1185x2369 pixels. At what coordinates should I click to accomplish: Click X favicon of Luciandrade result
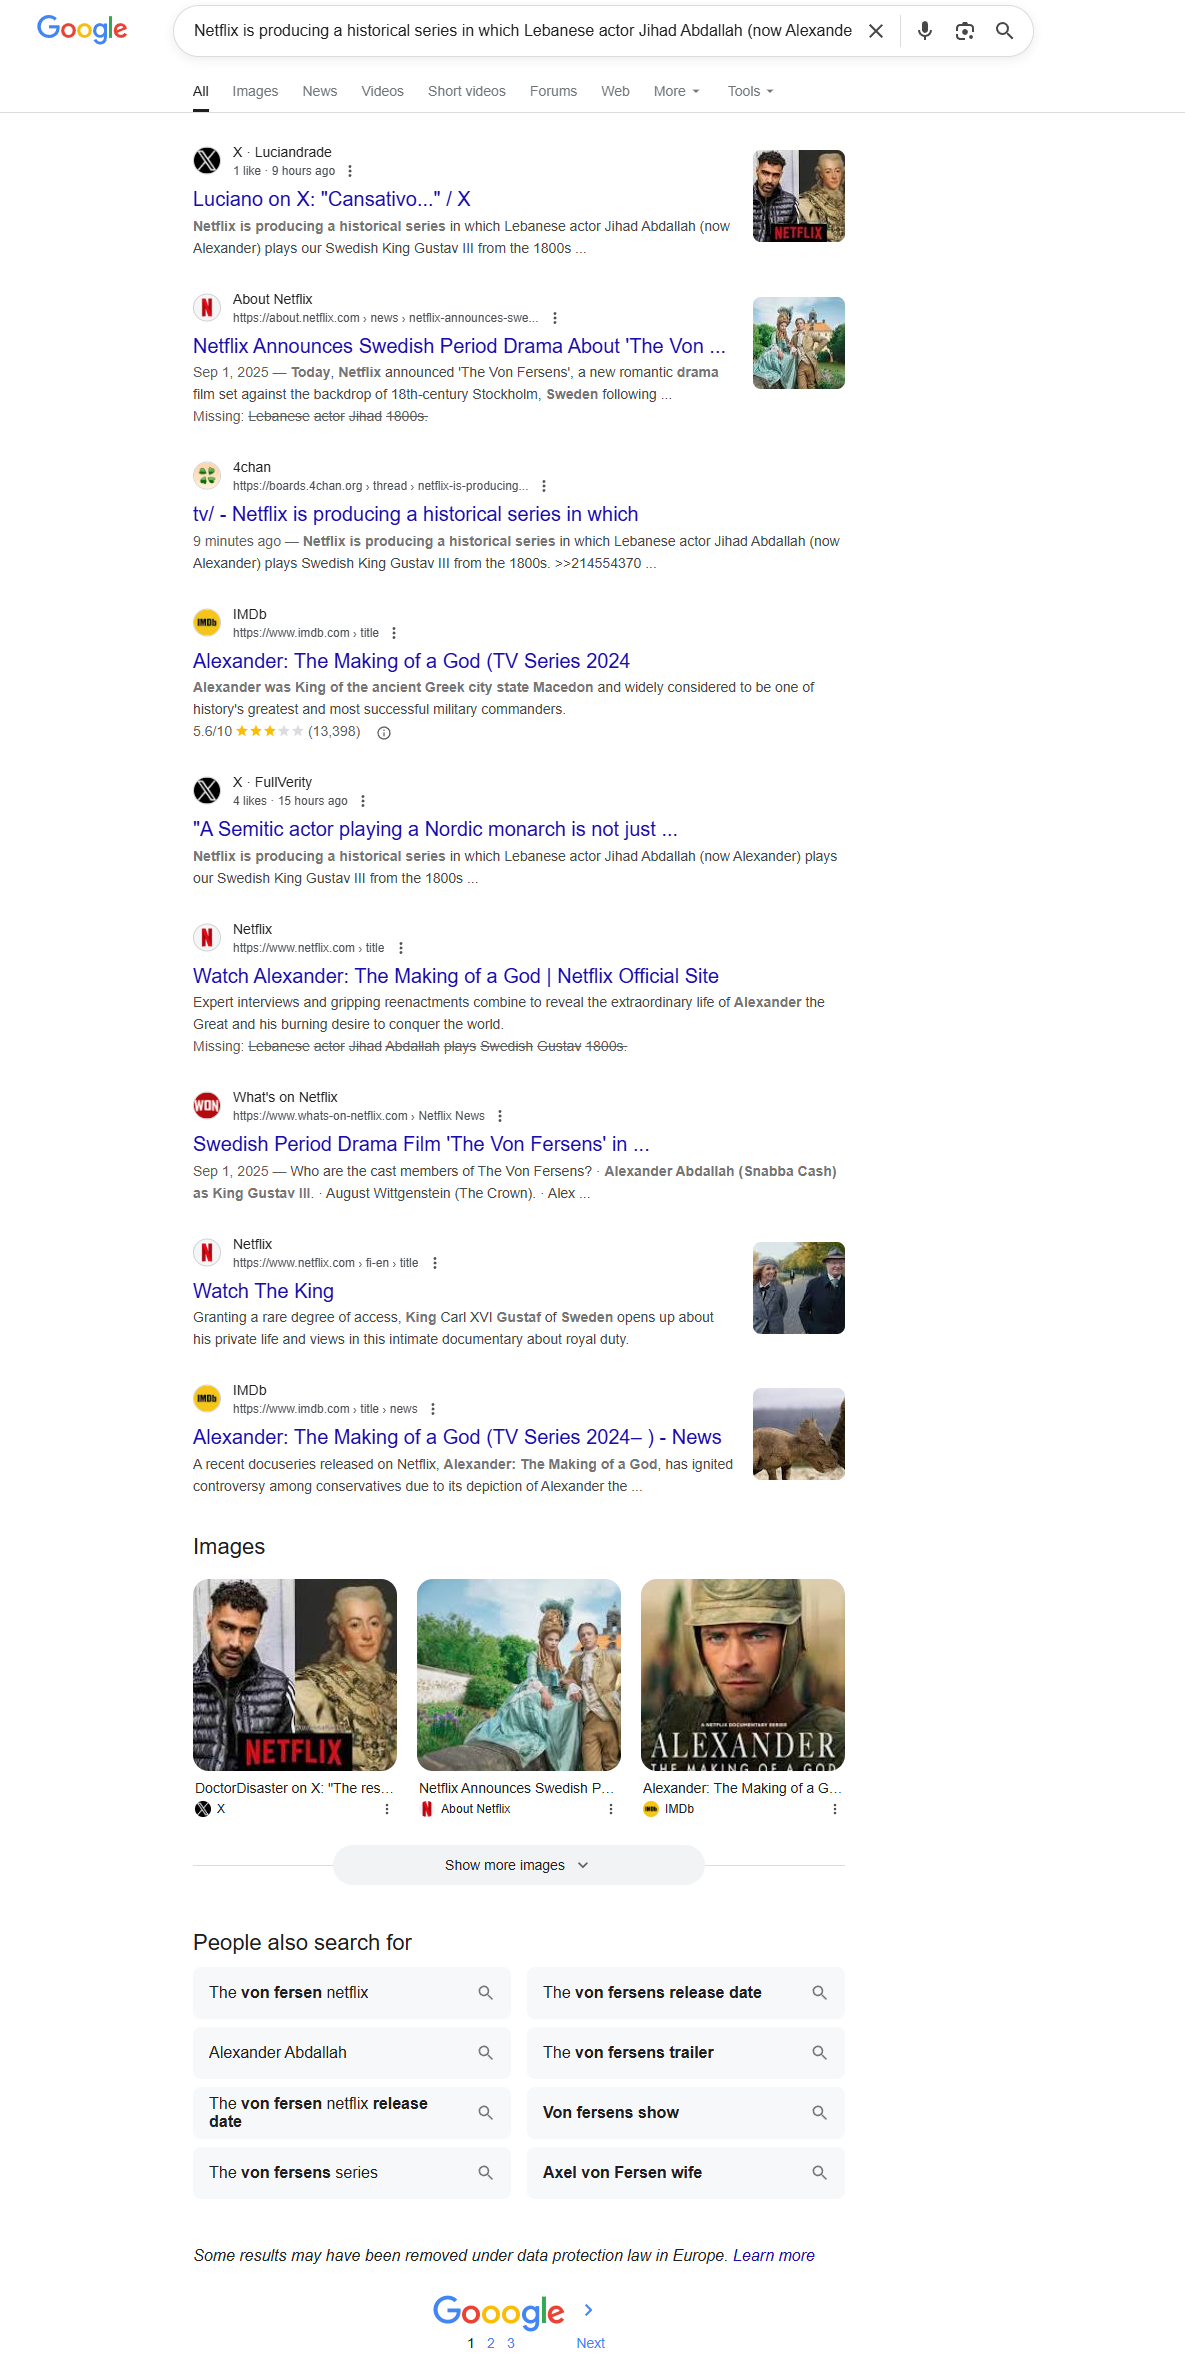pos(207,160)
